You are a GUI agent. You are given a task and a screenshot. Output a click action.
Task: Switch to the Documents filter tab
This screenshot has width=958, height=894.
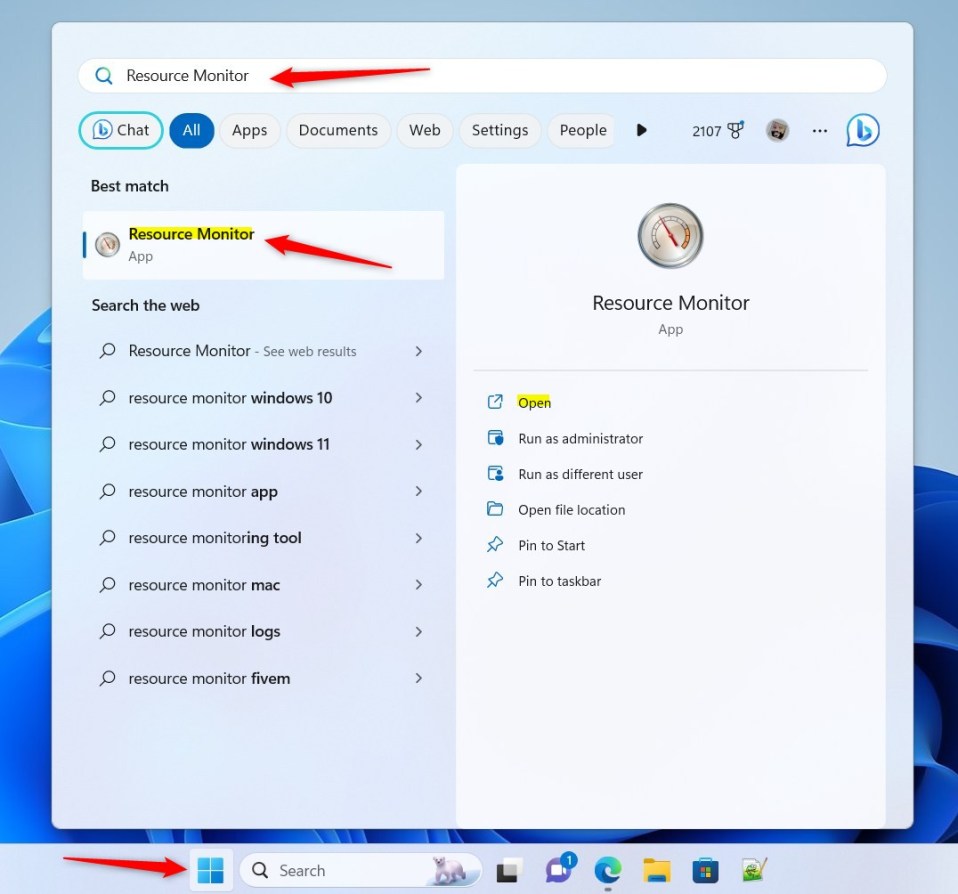(338, 130)
